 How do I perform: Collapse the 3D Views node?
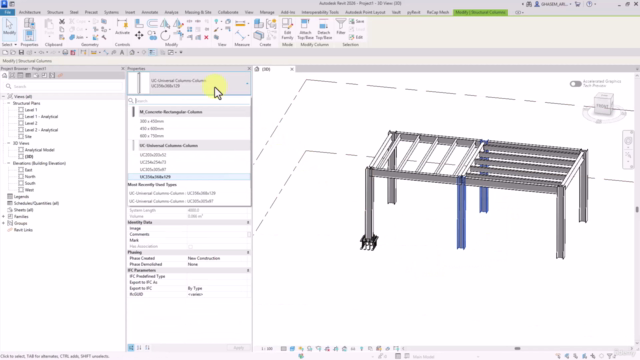point(9,143)
